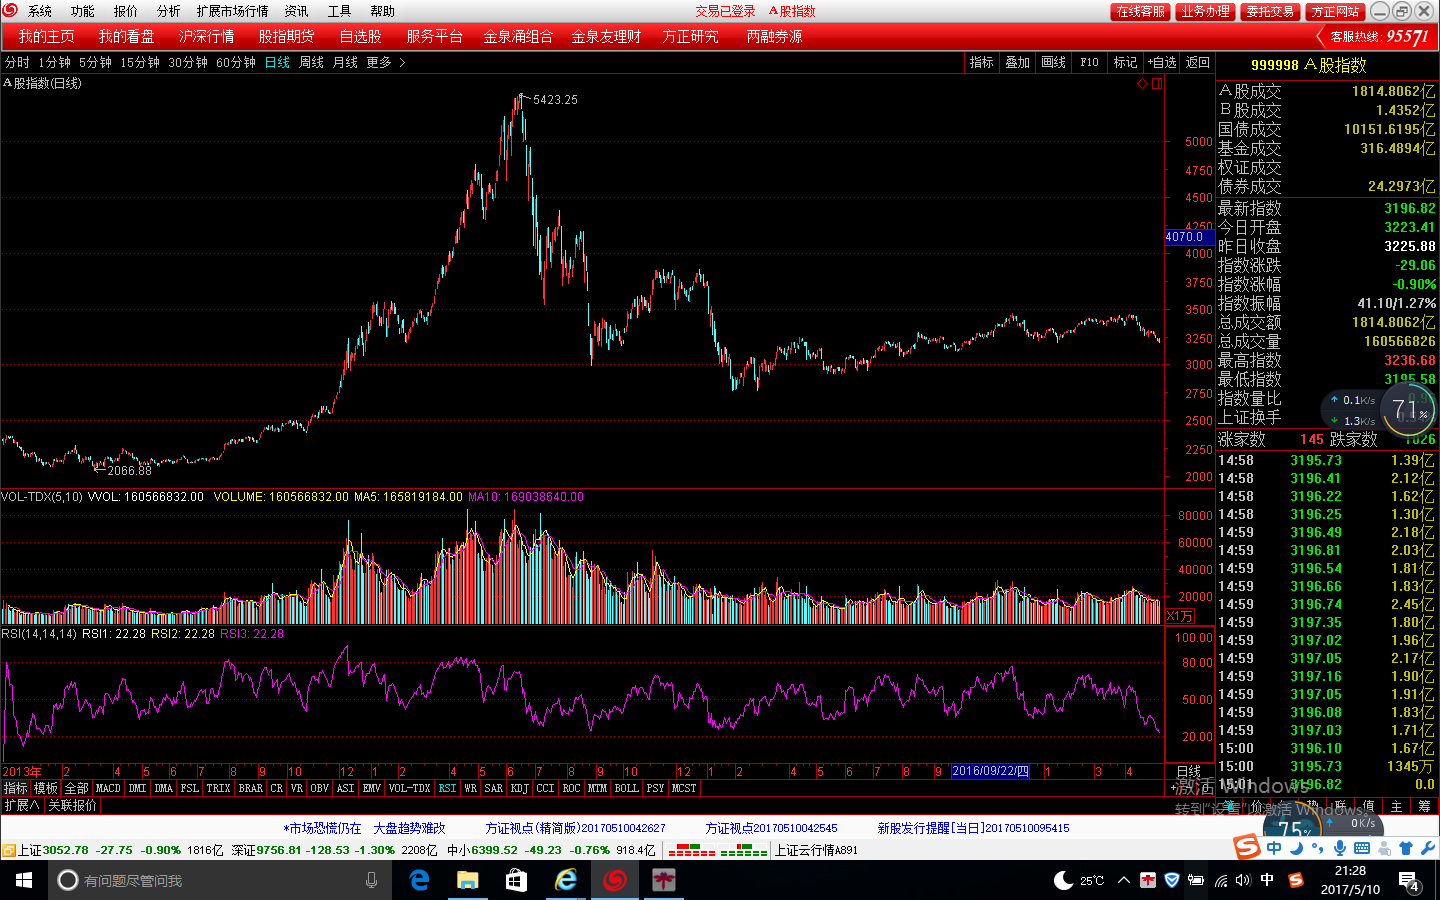Select the VOL-TDX indicator
This screenshot has width=1440, height=900.
coord(409,788)
